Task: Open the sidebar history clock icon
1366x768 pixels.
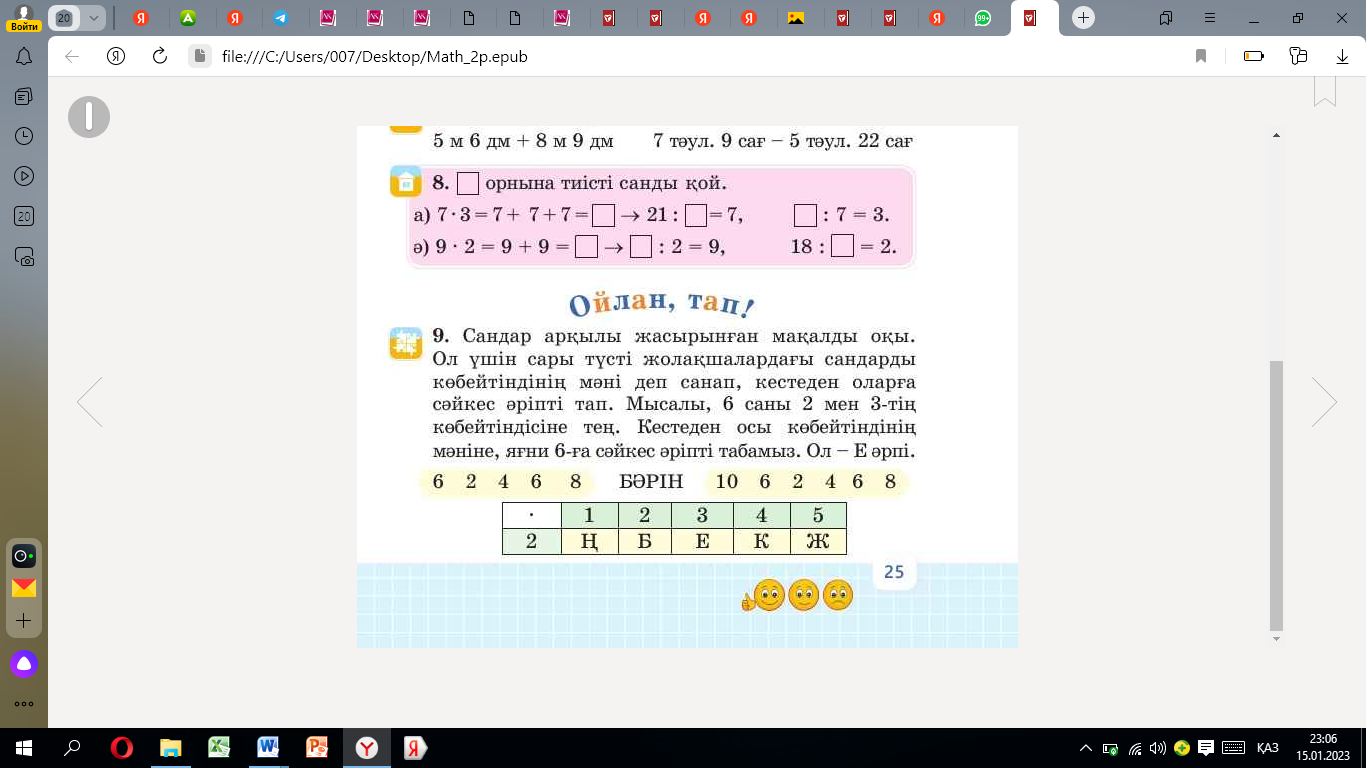Action: 24,136
